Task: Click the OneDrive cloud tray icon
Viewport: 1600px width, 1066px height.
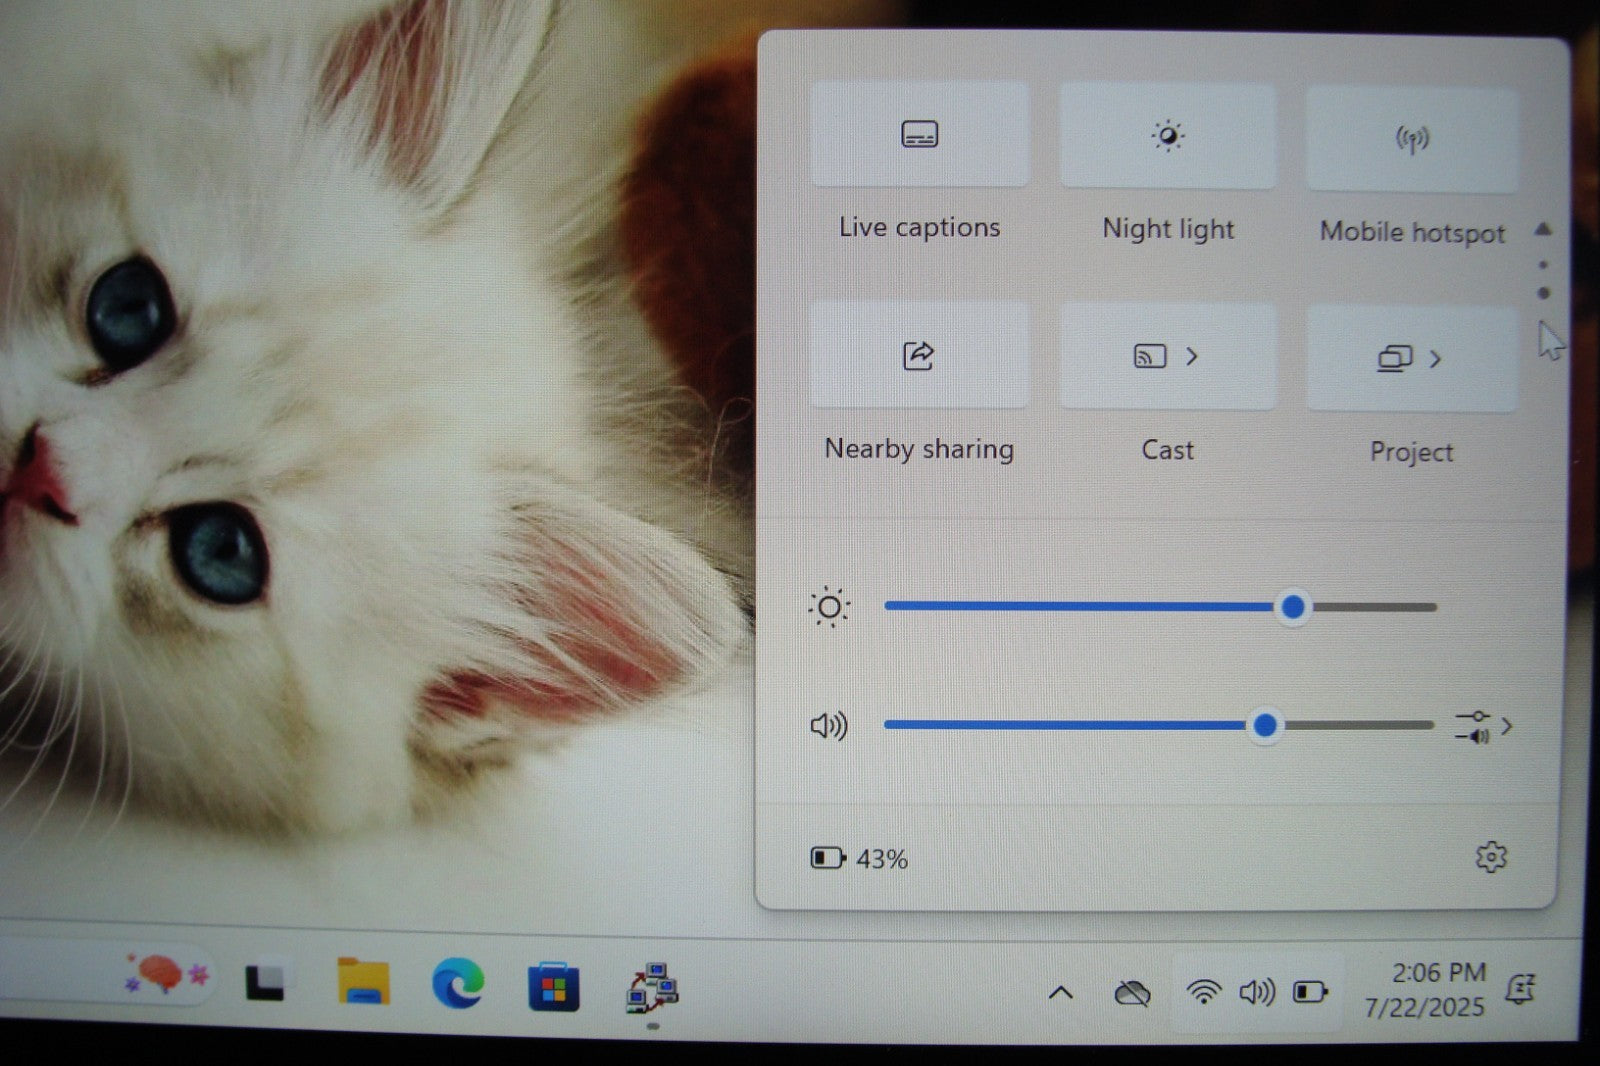Action: 1132,993
